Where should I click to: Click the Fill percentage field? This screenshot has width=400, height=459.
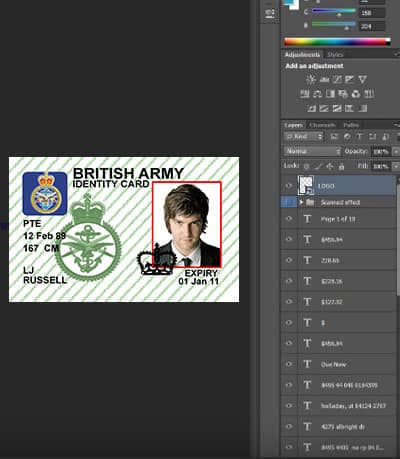coord(380,166)
